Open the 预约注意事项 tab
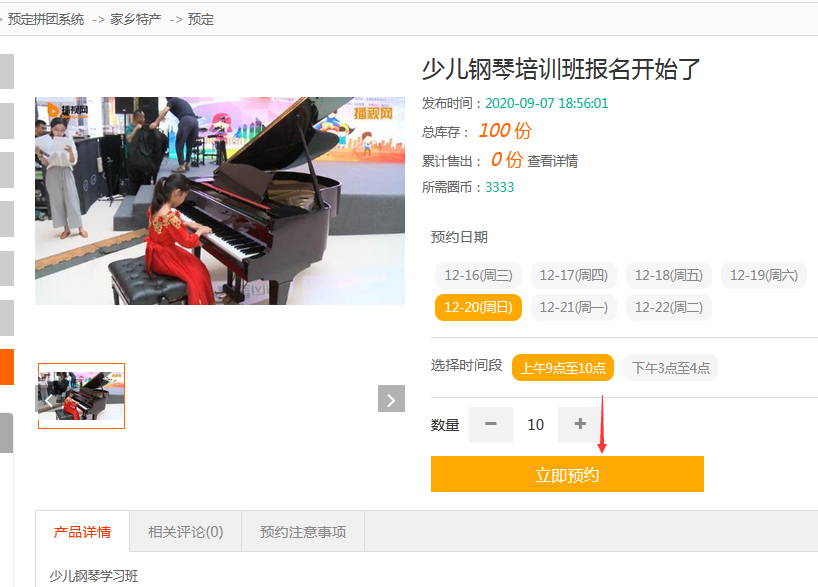This screenshot has height=587, width=818. point(303,532)
